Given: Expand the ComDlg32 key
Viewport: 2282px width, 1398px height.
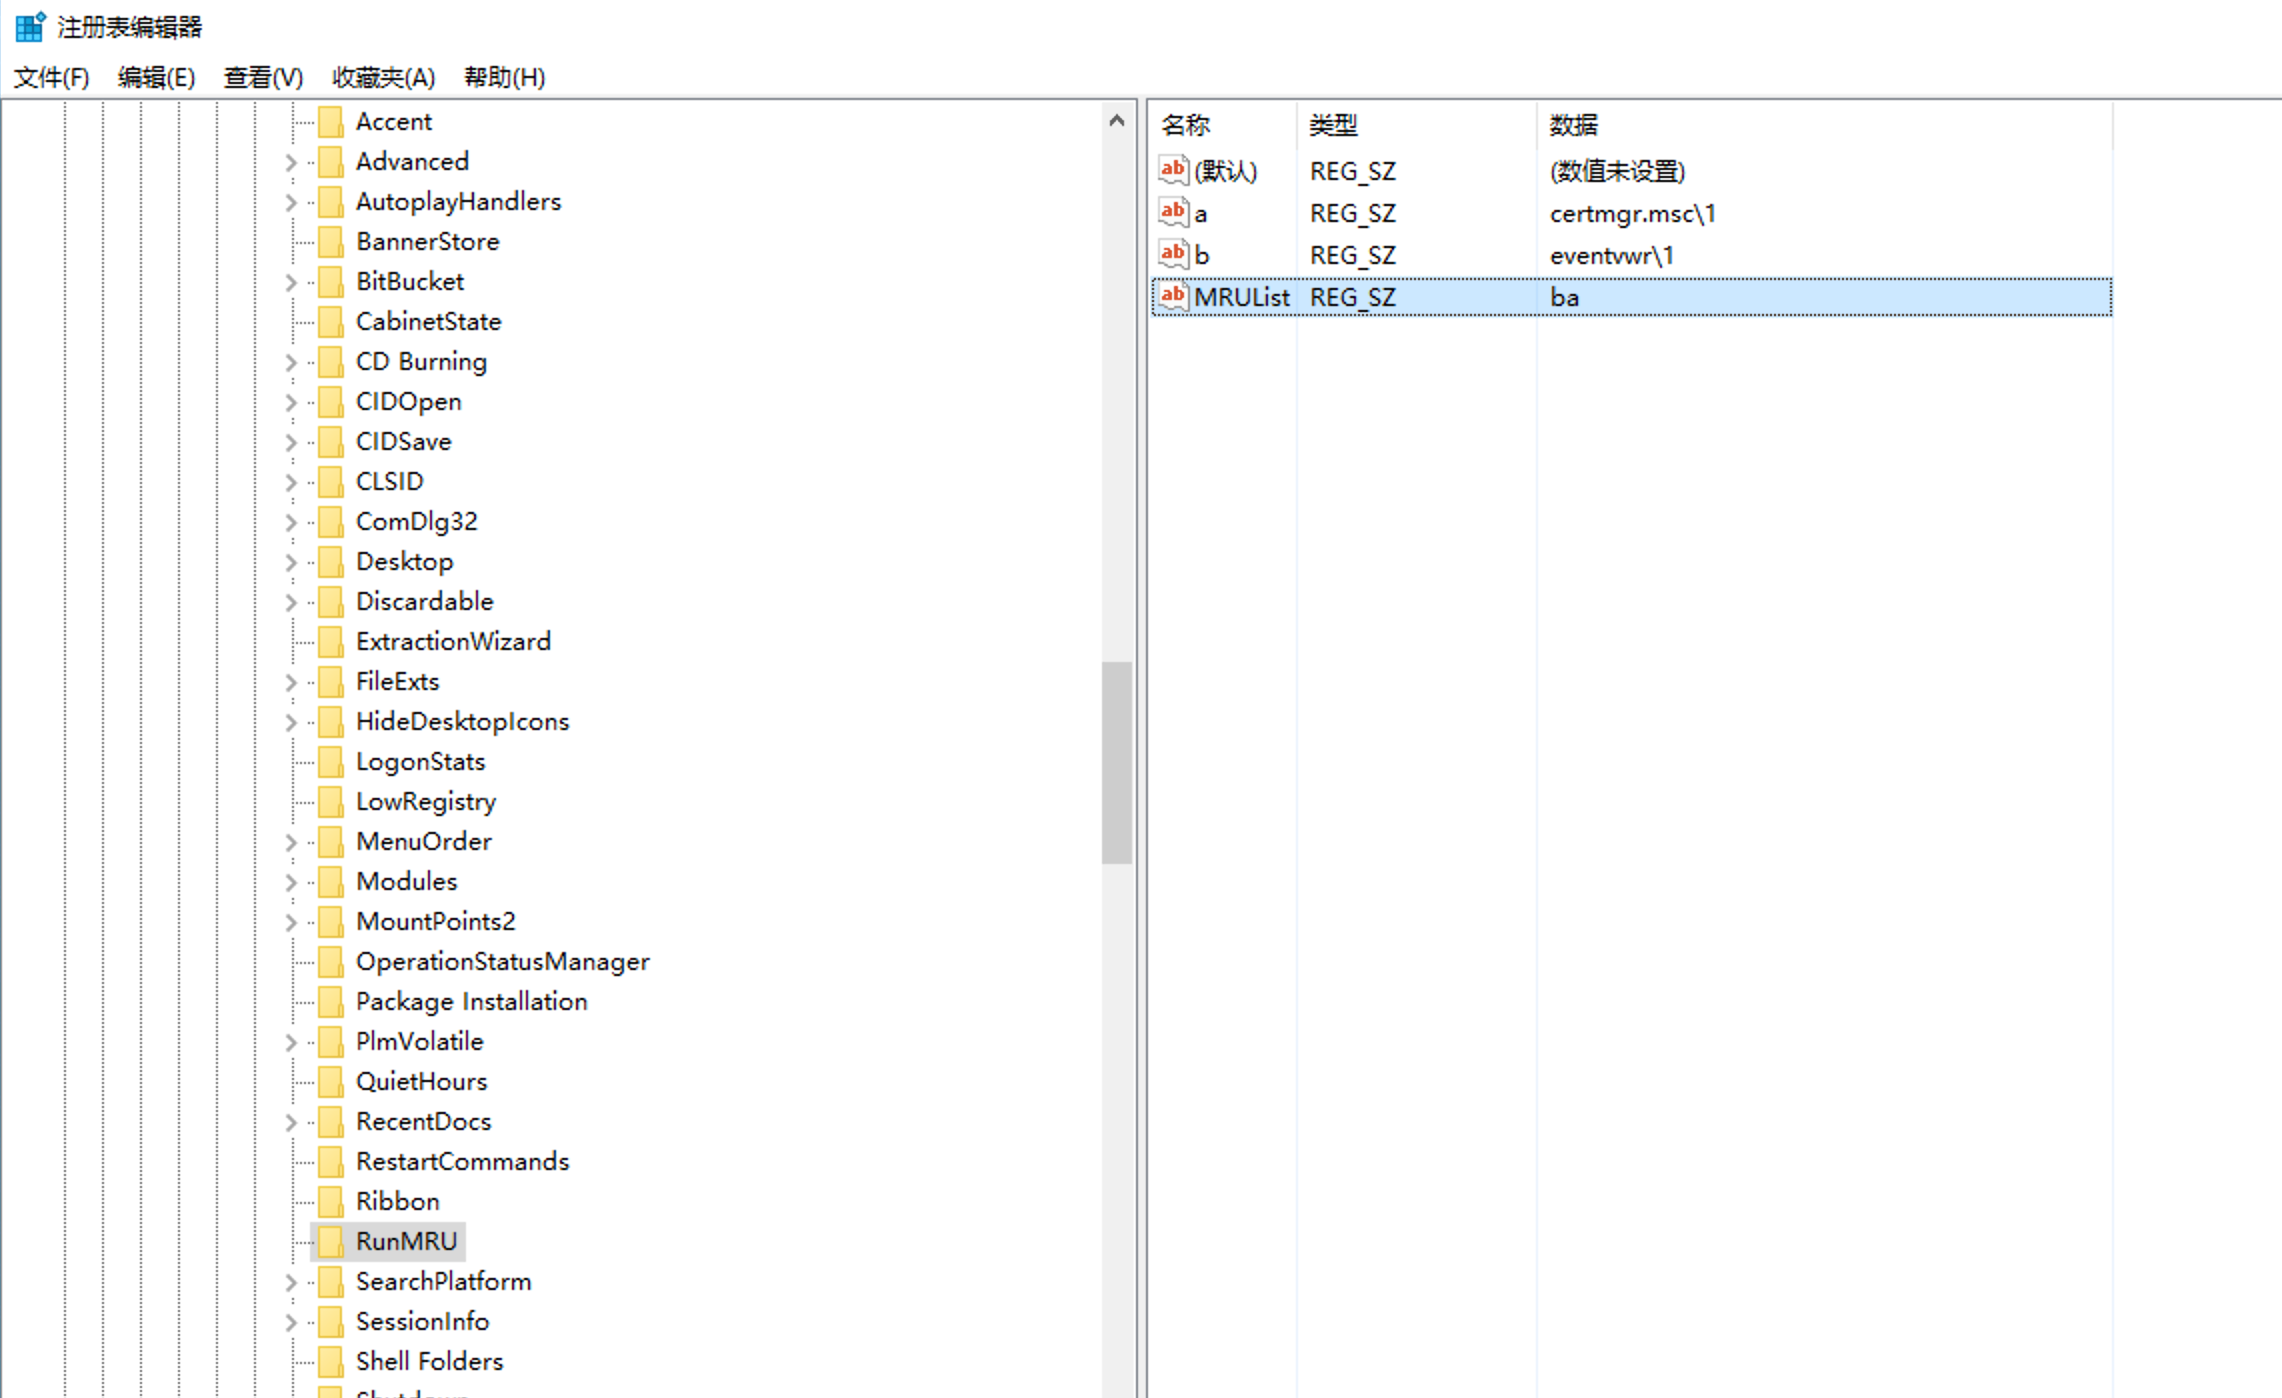Looking at the screenshot, I should (291, 522).
